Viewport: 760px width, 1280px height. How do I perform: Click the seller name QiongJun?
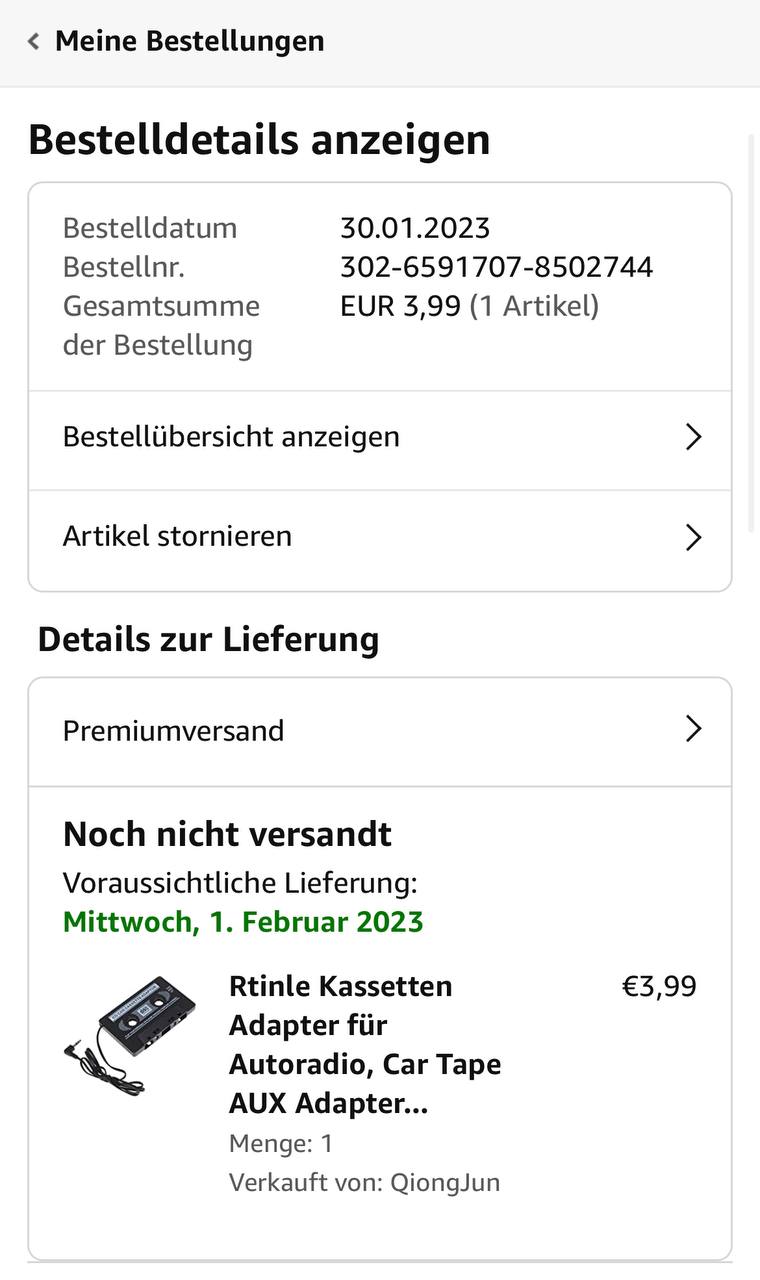[x=444, y=1183]
